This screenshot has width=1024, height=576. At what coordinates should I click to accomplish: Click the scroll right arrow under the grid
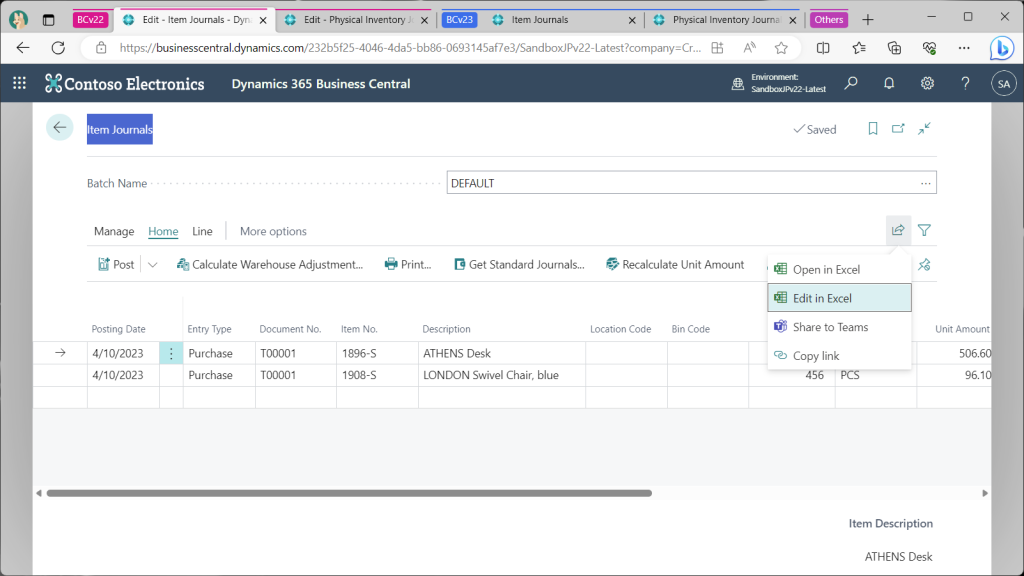point(985,493)
